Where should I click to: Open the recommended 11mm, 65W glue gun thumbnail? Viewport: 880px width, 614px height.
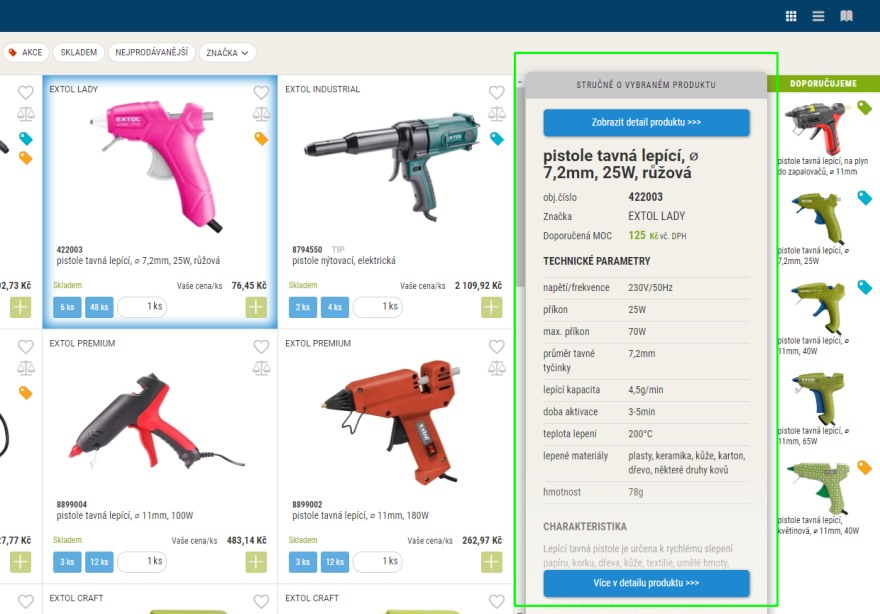point(817,397)
